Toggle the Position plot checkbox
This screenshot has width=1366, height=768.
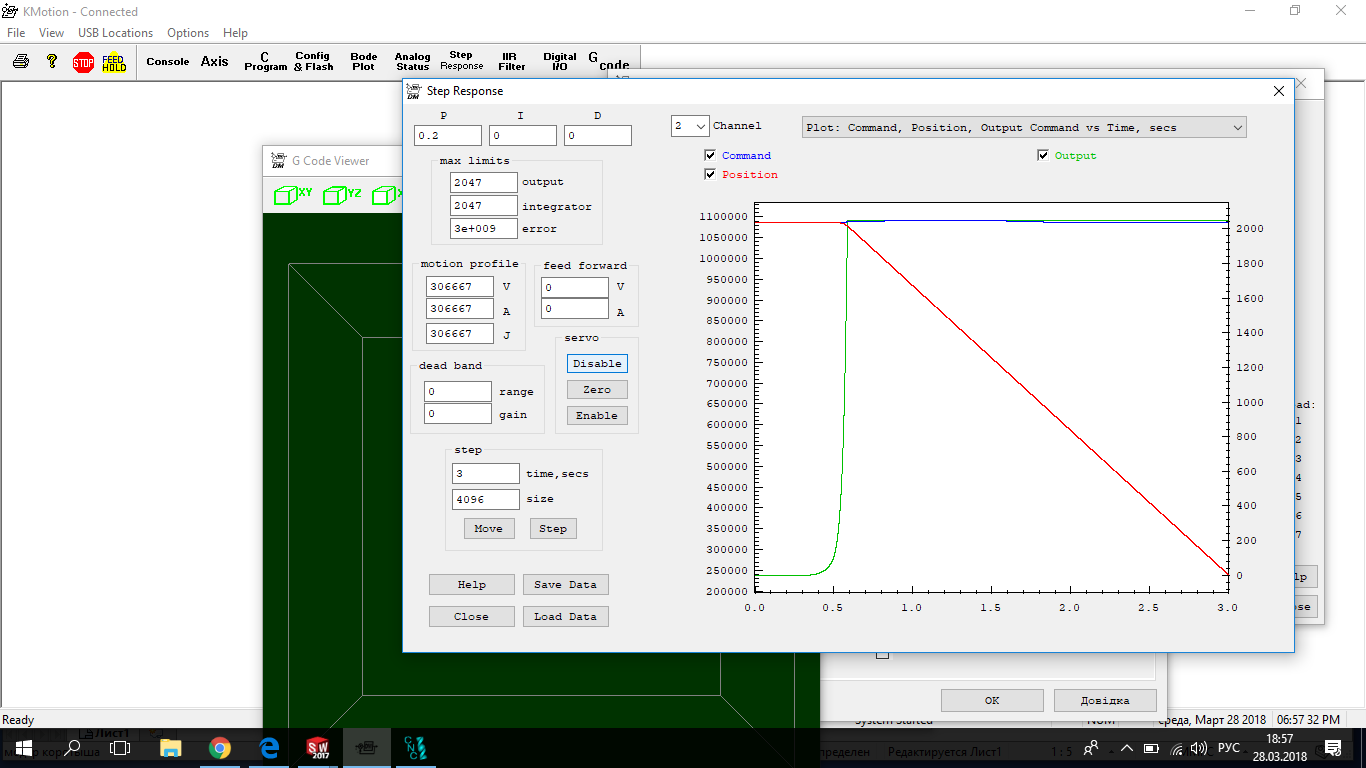[710, 175]
